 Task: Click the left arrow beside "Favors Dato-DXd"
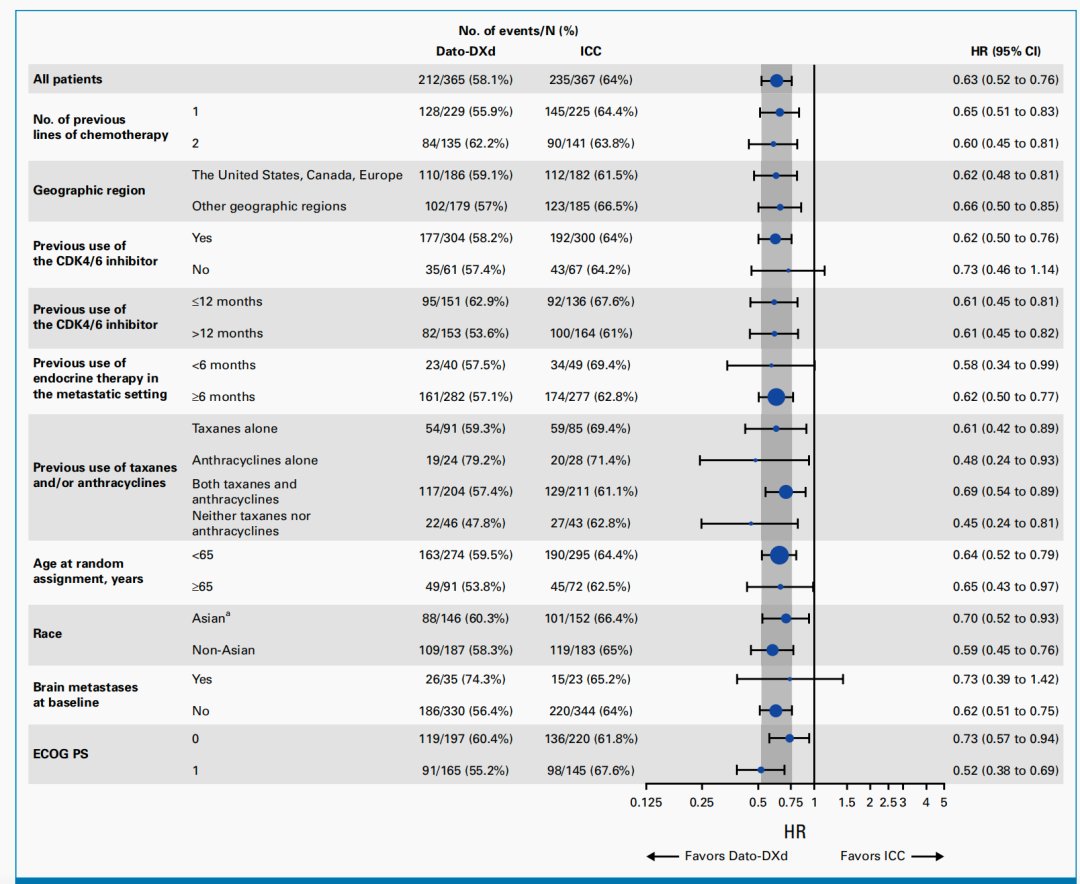(663, 856)
